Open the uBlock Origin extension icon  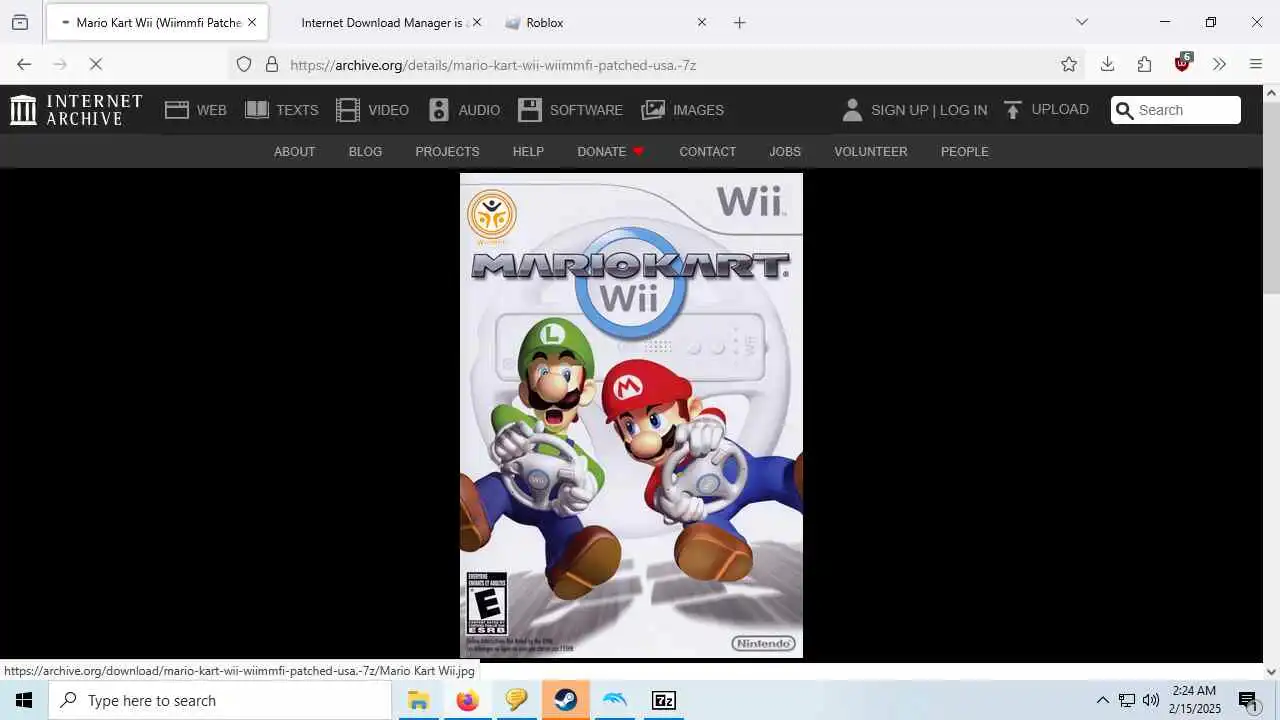1183,63
